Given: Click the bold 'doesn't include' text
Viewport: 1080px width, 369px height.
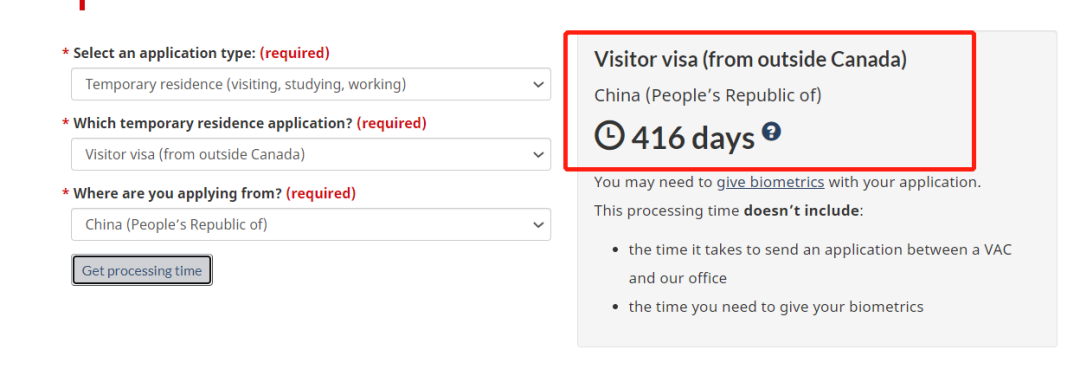Looking at the screenshot, I should [801, 209].
